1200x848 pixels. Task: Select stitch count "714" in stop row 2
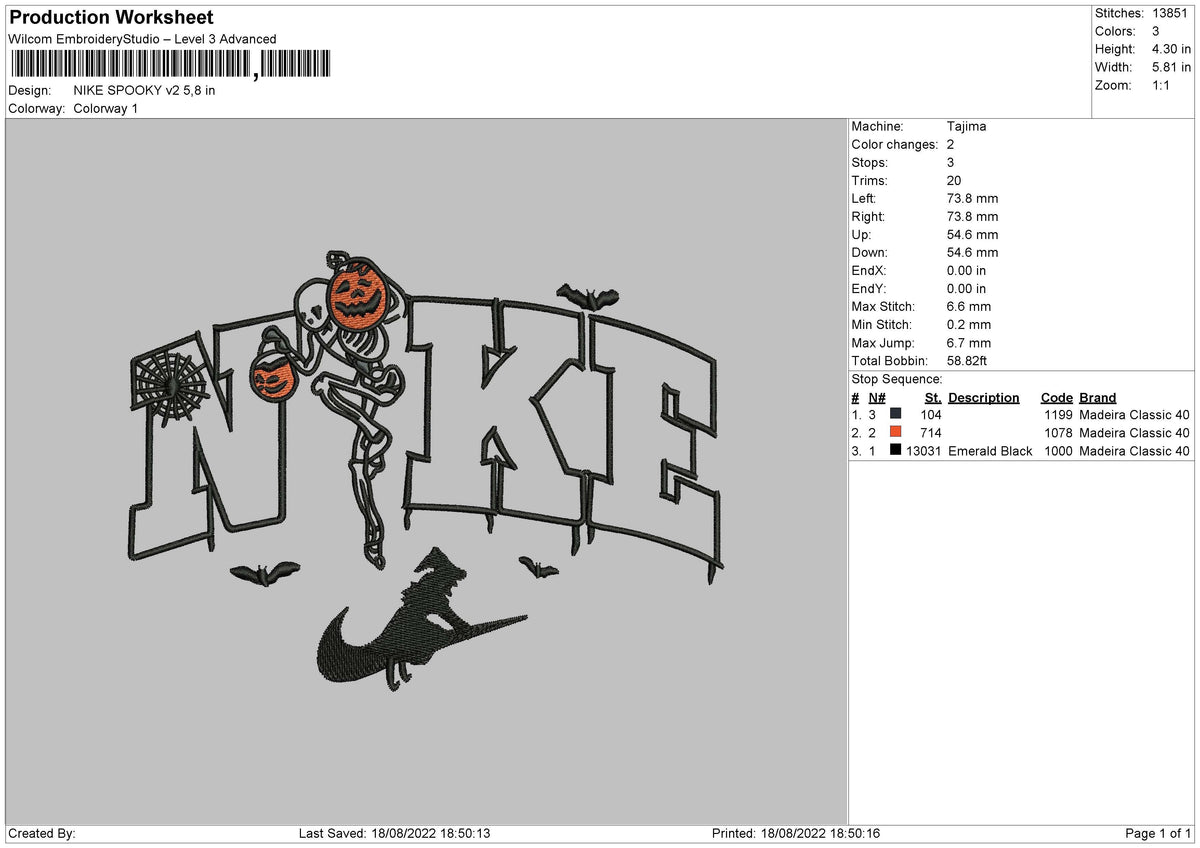tap(931, 433)
